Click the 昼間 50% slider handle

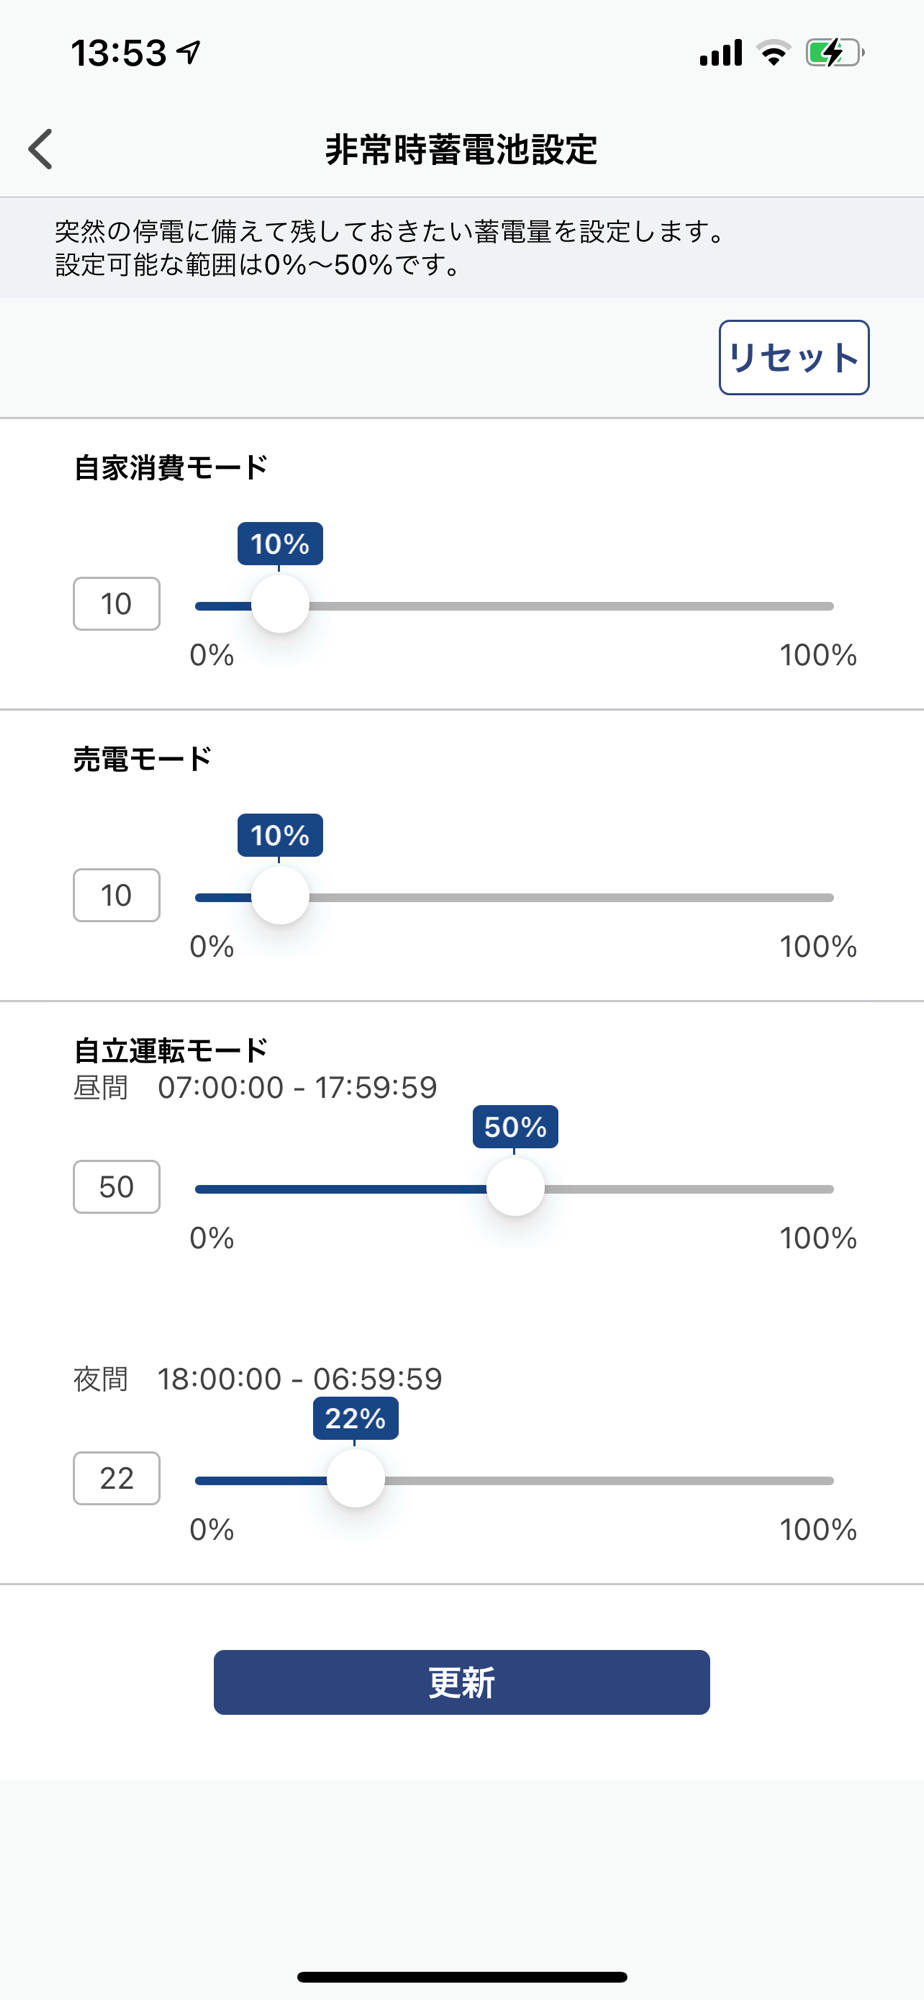[x=515, y=1188]
